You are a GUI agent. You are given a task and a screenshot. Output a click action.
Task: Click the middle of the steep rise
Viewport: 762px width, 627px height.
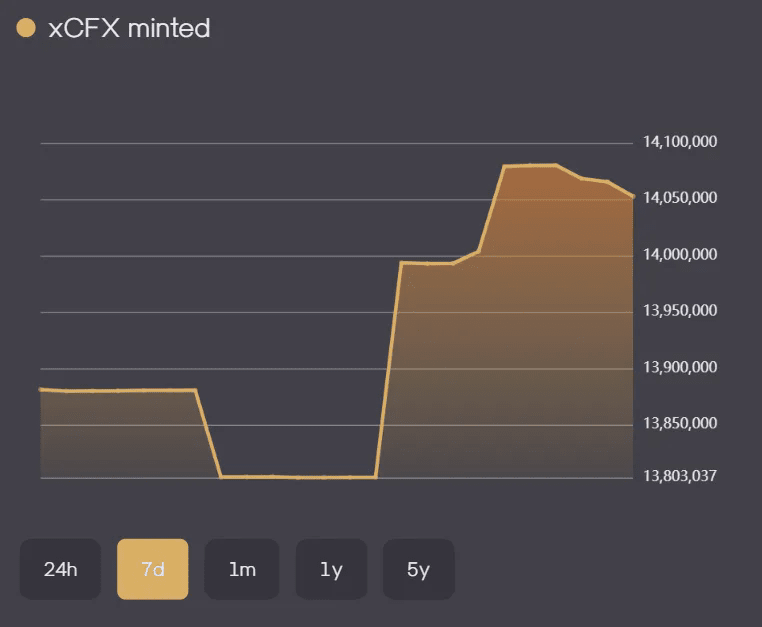(x=388, y=370)
